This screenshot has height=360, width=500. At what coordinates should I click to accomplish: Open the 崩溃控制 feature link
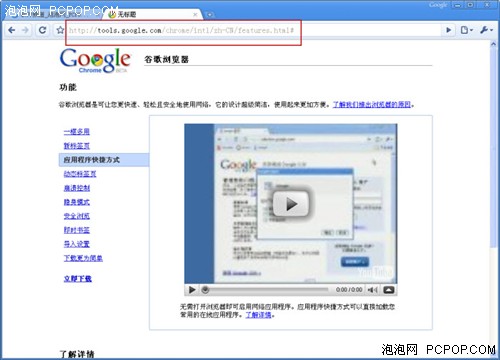[77, 188]
